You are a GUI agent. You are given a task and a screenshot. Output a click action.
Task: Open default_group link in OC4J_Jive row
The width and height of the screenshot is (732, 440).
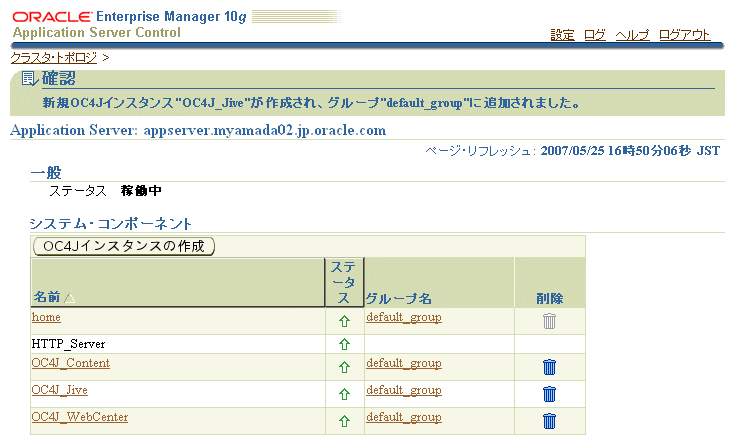(404, 390)
